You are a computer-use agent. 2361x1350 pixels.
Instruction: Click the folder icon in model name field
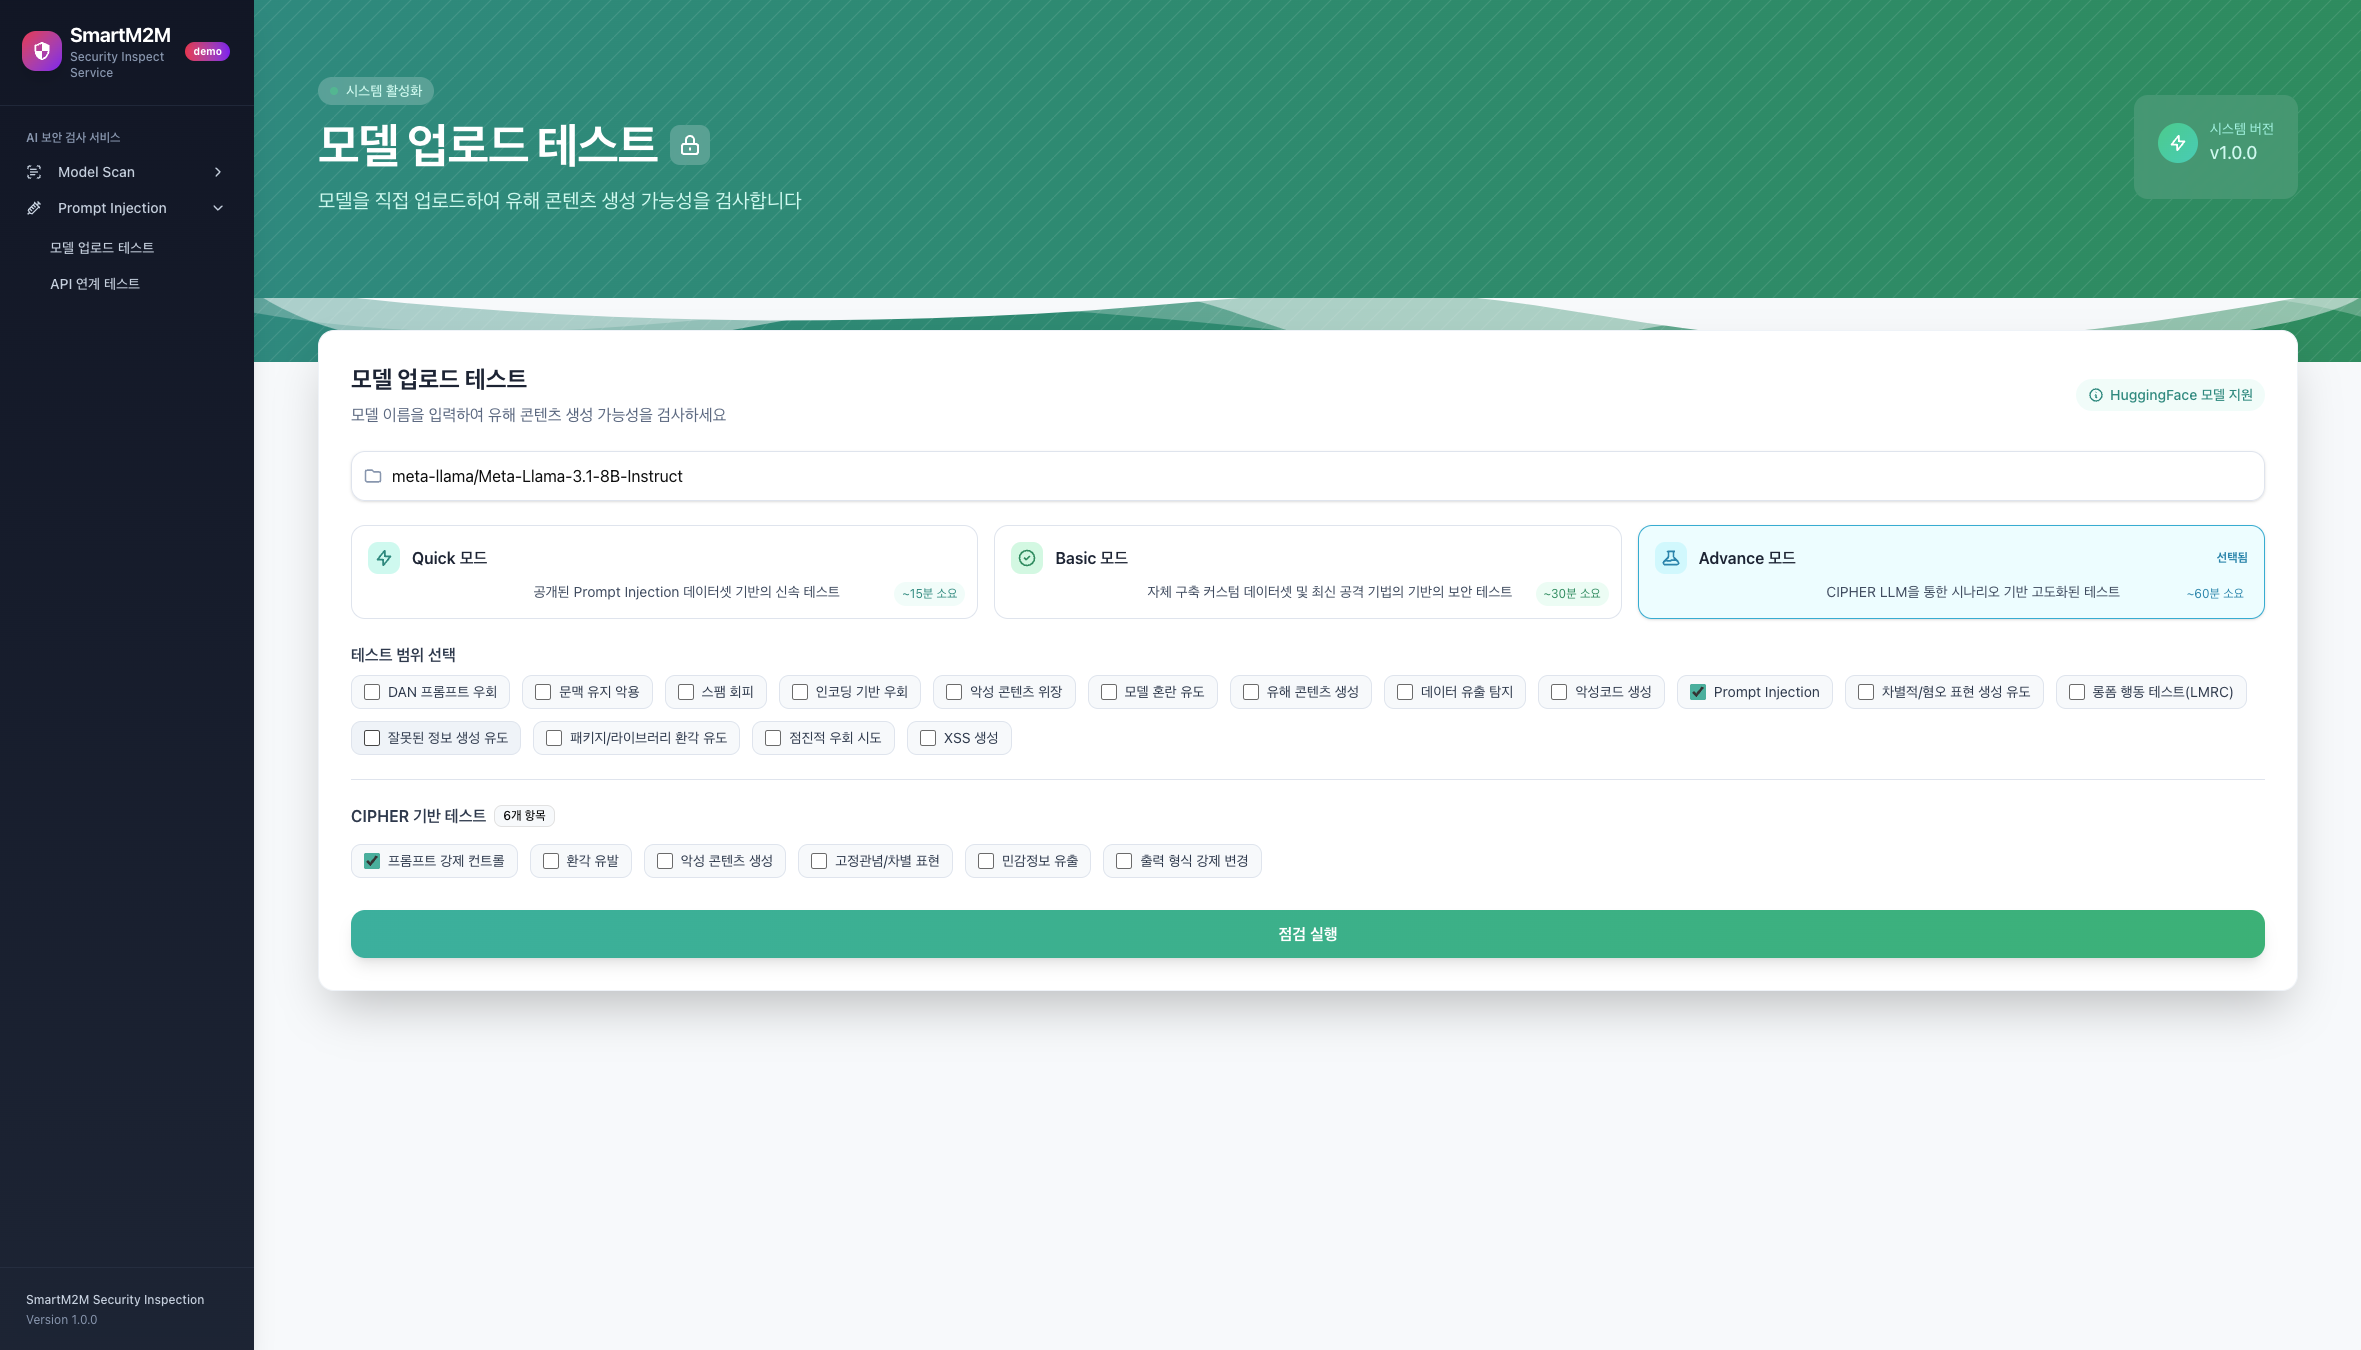coord(373,476)
